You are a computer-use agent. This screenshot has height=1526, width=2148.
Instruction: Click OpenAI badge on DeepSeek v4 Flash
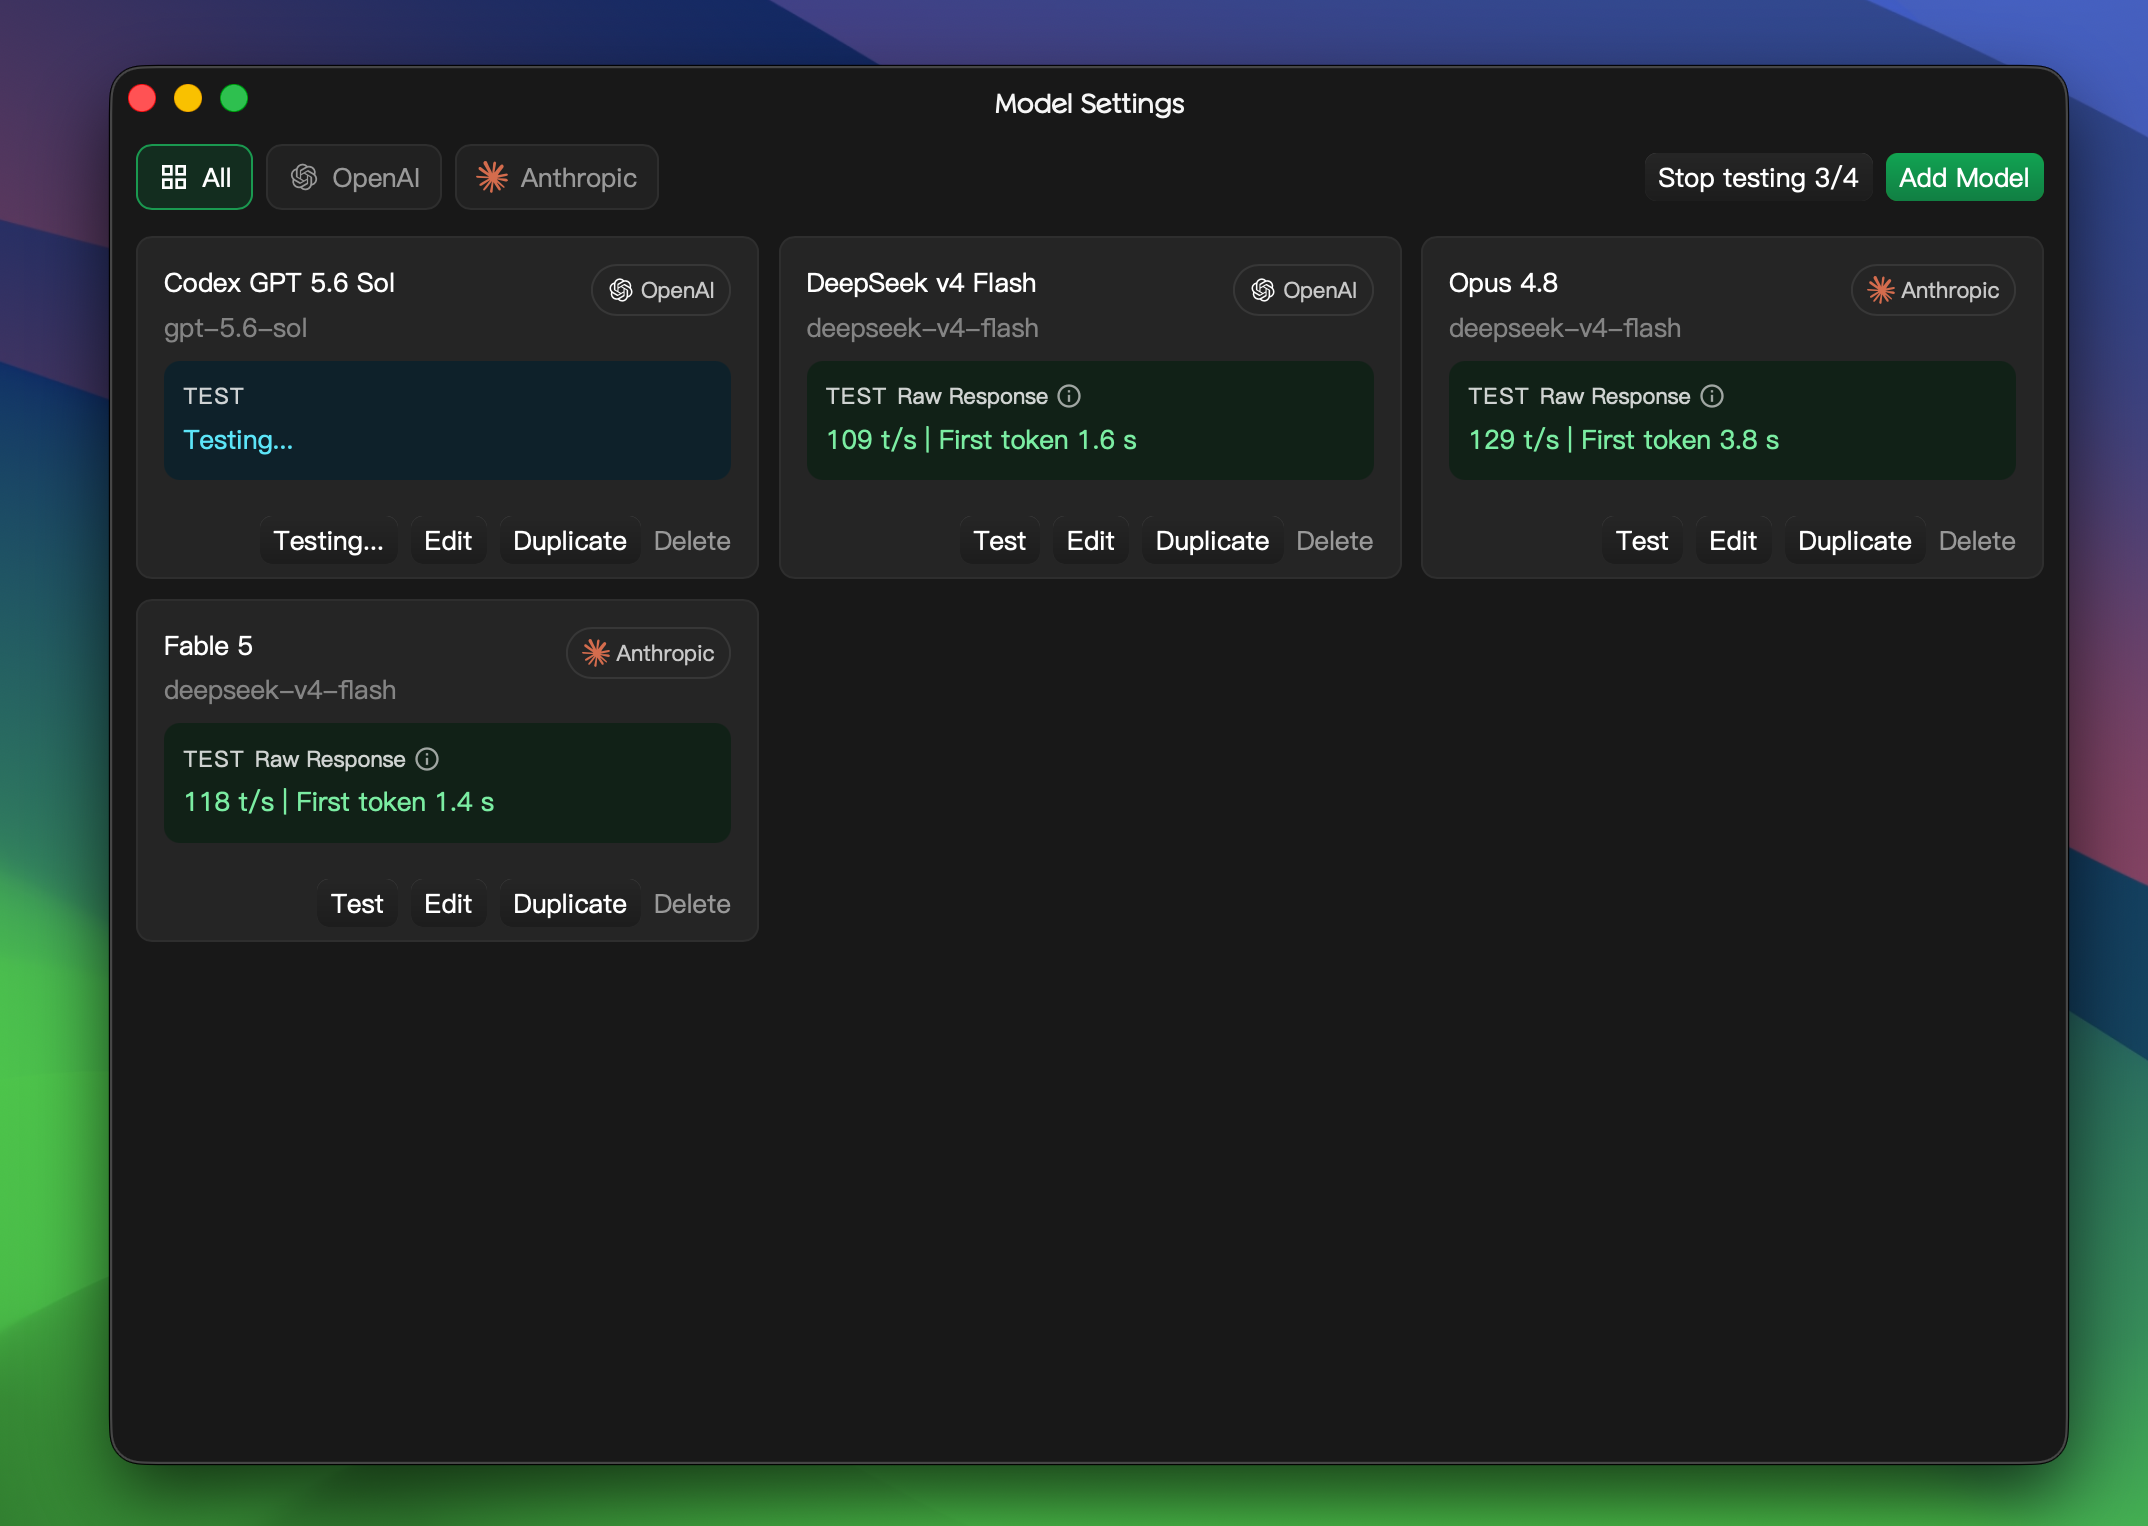[1303, 290]
